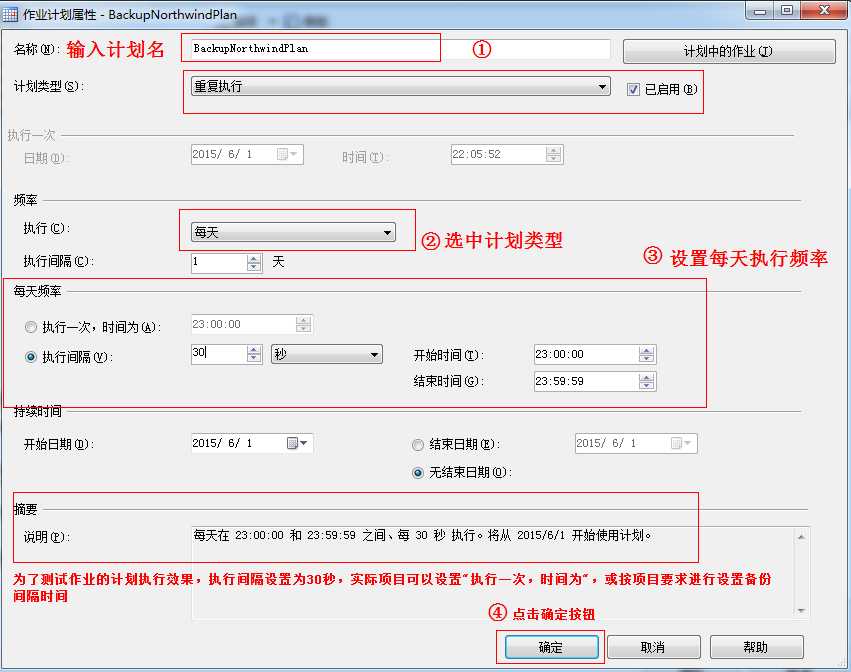Click the summary scrollbar up arrow

click(802, 536)
